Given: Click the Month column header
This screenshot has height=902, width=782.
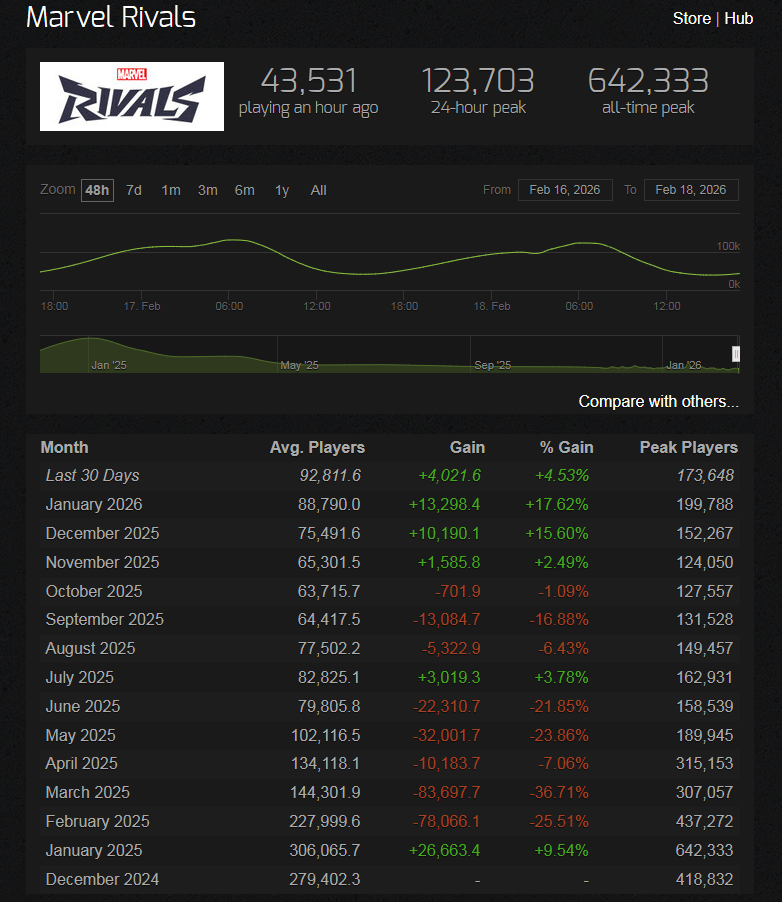Looking at the screenshot, I should tap(64, 448).
